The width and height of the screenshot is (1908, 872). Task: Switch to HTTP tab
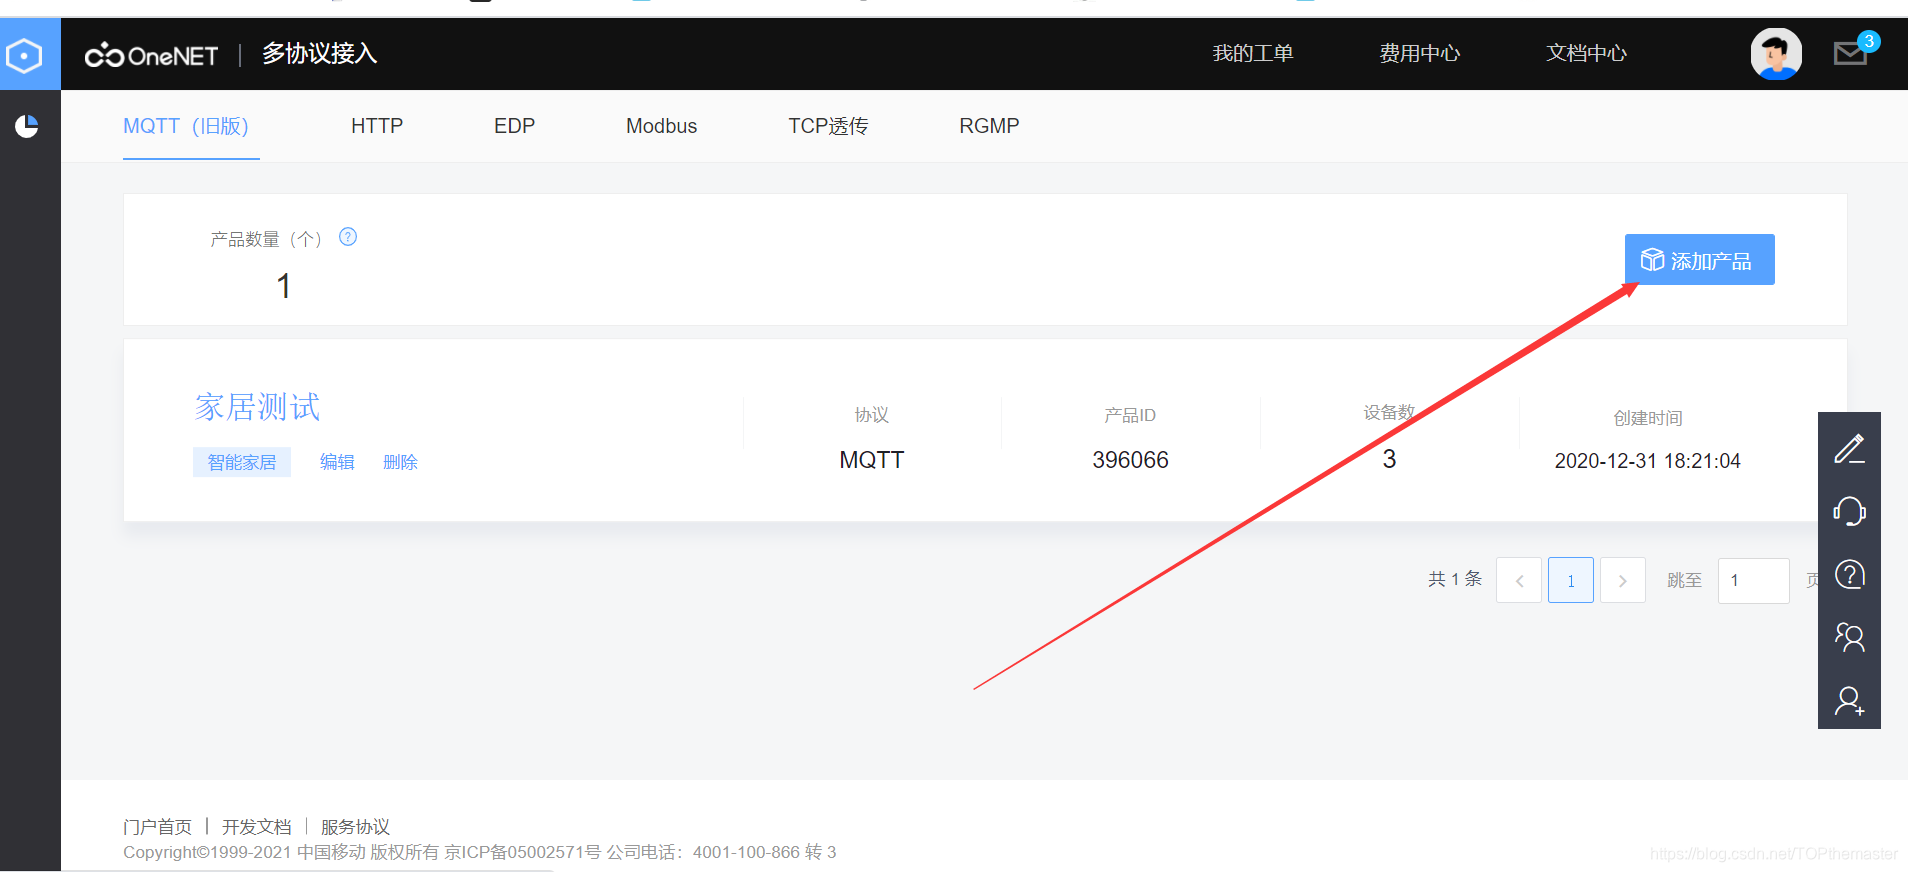point(377,126)
